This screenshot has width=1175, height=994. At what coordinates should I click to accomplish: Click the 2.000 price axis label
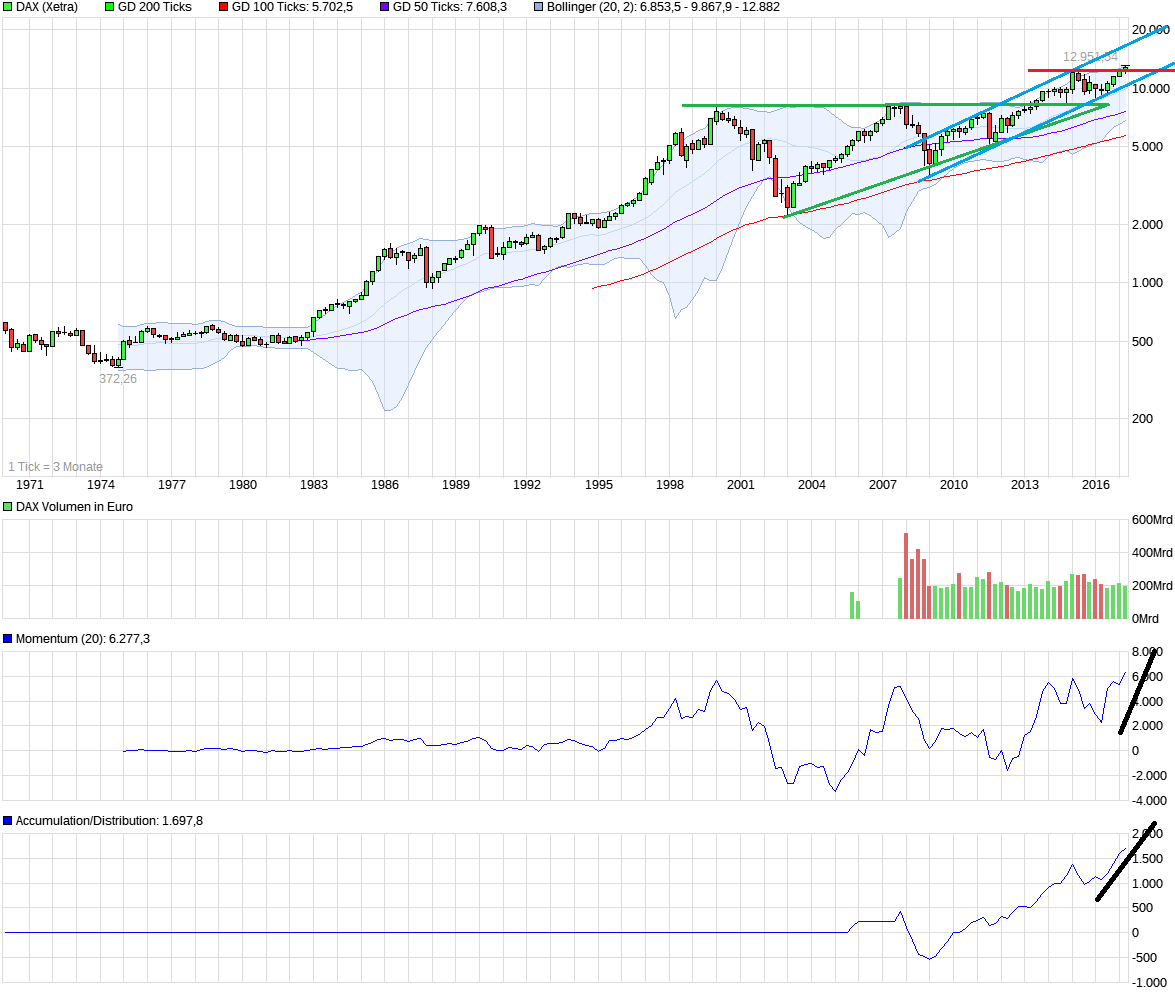[1147, 225]
